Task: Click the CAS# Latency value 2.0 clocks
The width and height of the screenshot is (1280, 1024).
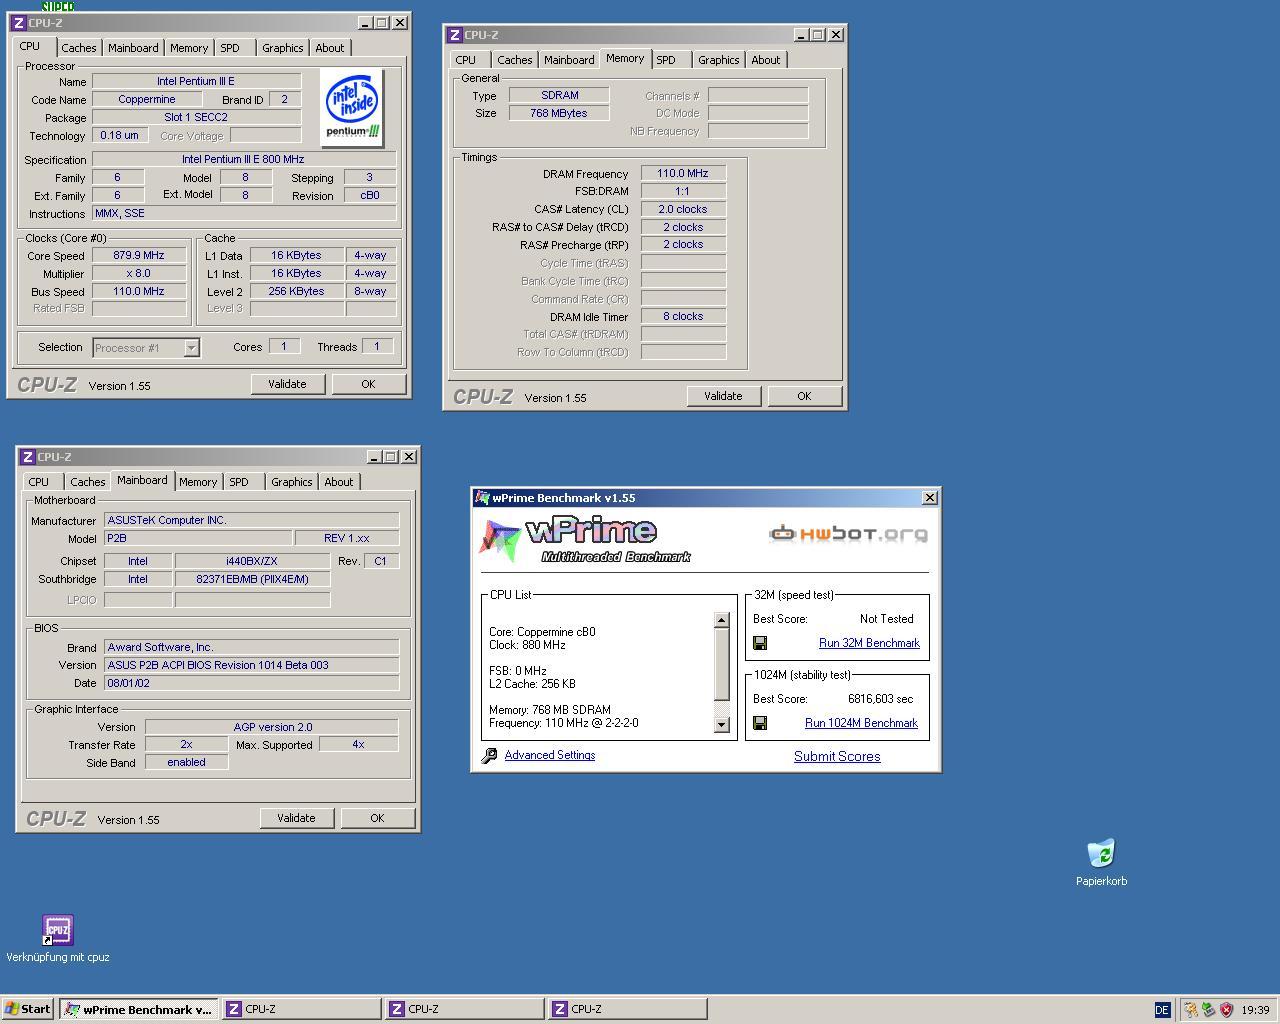Action: (x=683, y=209)
